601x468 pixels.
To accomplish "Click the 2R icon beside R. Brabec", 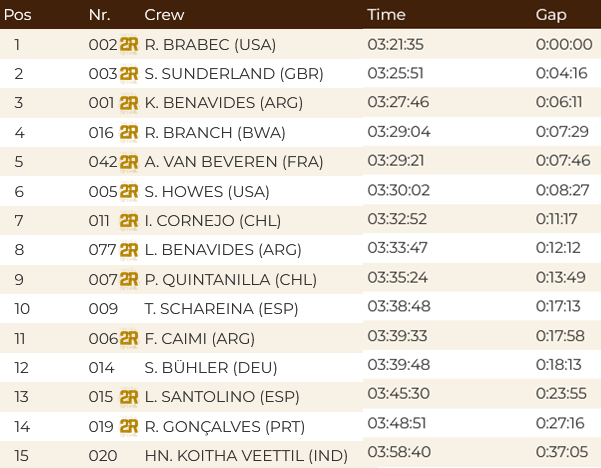I will [128, 45].
